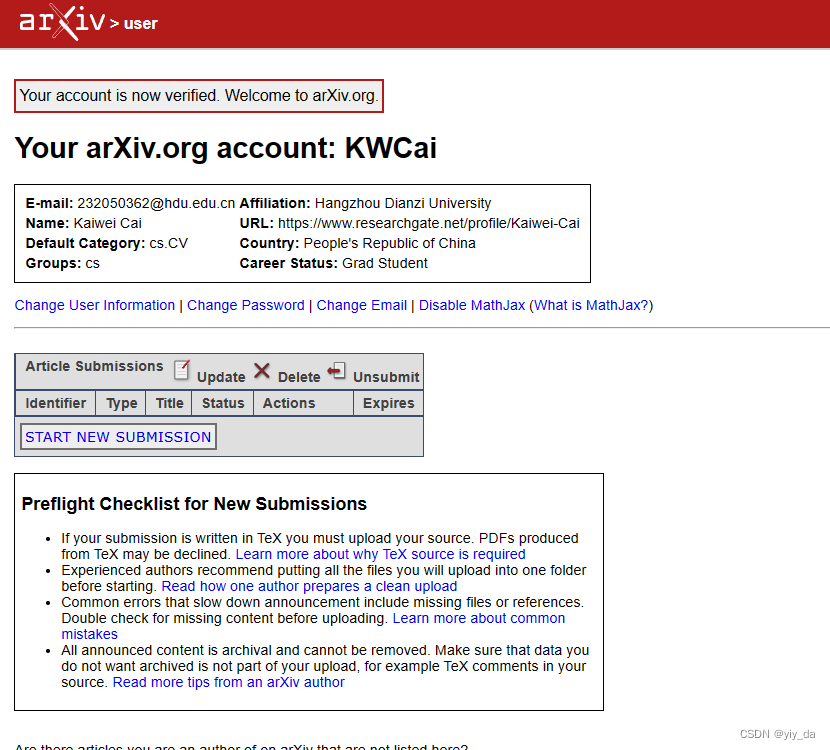Click the 'Unsubmit' legend label
This screenshot has height=750, width=830.
(x=386, y=377)
